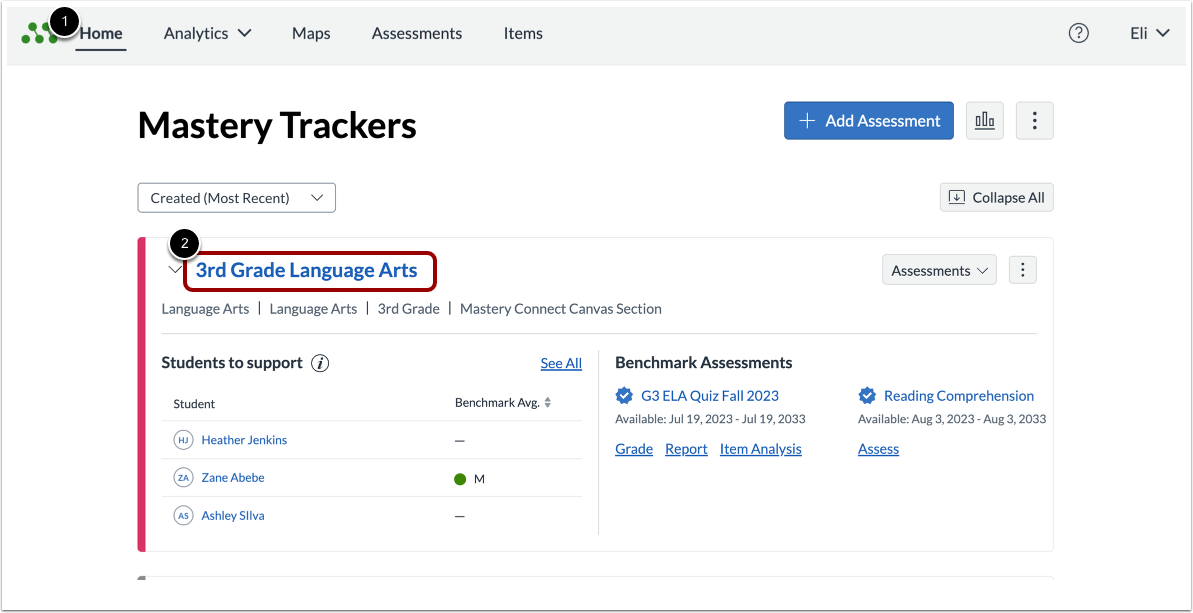
Task: Open the Analytics dropdown
Action: 207,32
